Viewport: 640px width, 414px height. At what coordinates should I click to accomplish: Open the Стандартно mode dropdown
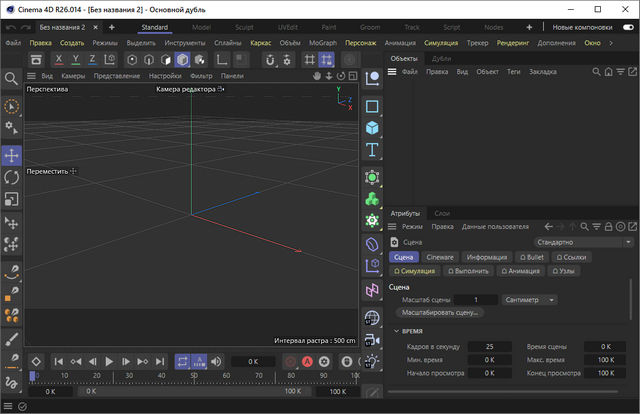pos(585,242)
